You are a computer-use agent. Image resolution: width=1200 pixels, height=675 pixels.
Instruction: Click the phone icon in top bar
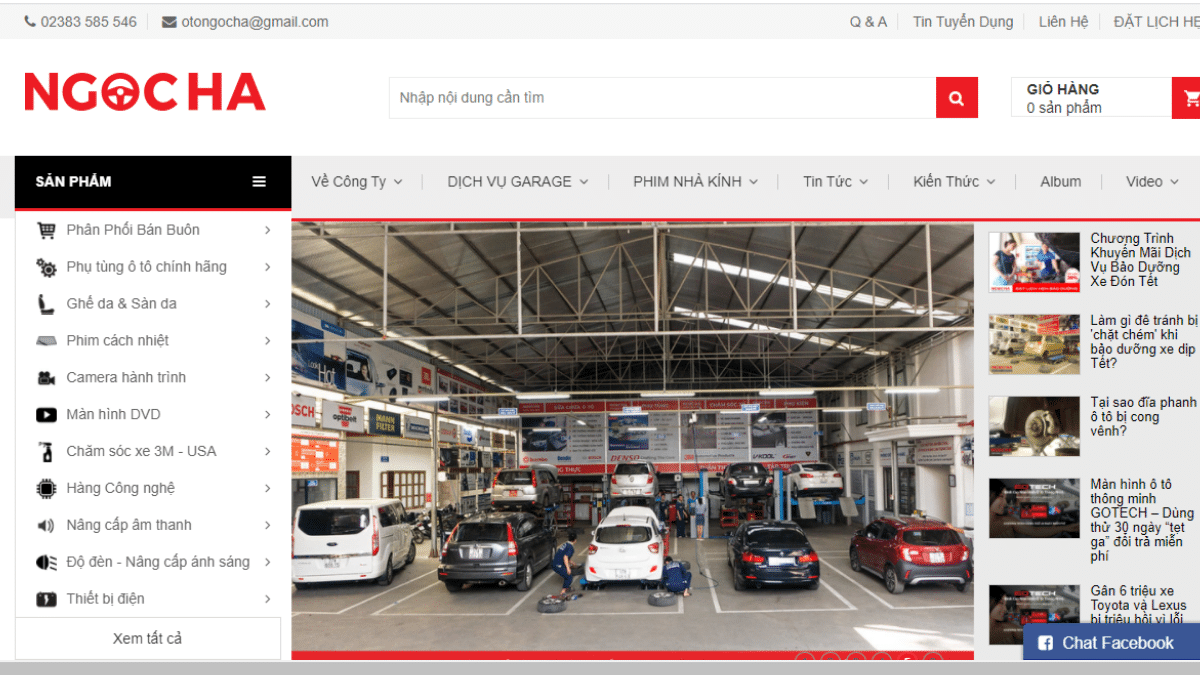[x=30, y=22]
